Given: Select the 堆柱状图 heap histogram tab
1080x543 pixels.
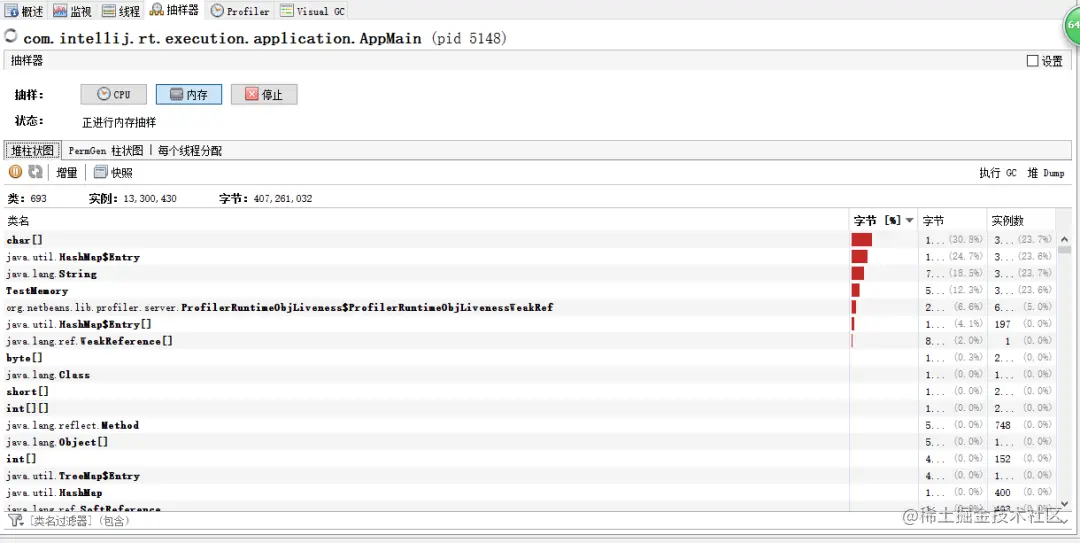Looking at the screenshot, I should click(x=32, y=150).
